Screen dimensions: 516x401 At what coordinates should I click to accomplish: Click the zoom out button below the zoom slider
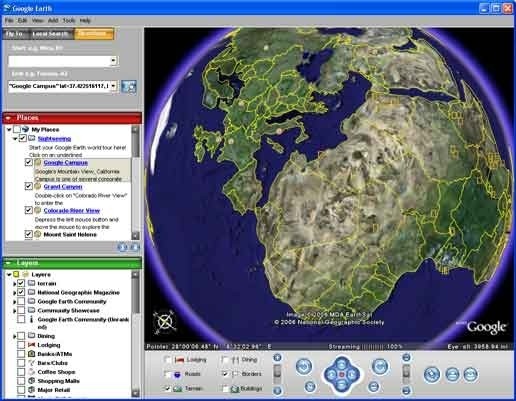tap(277, 390)
